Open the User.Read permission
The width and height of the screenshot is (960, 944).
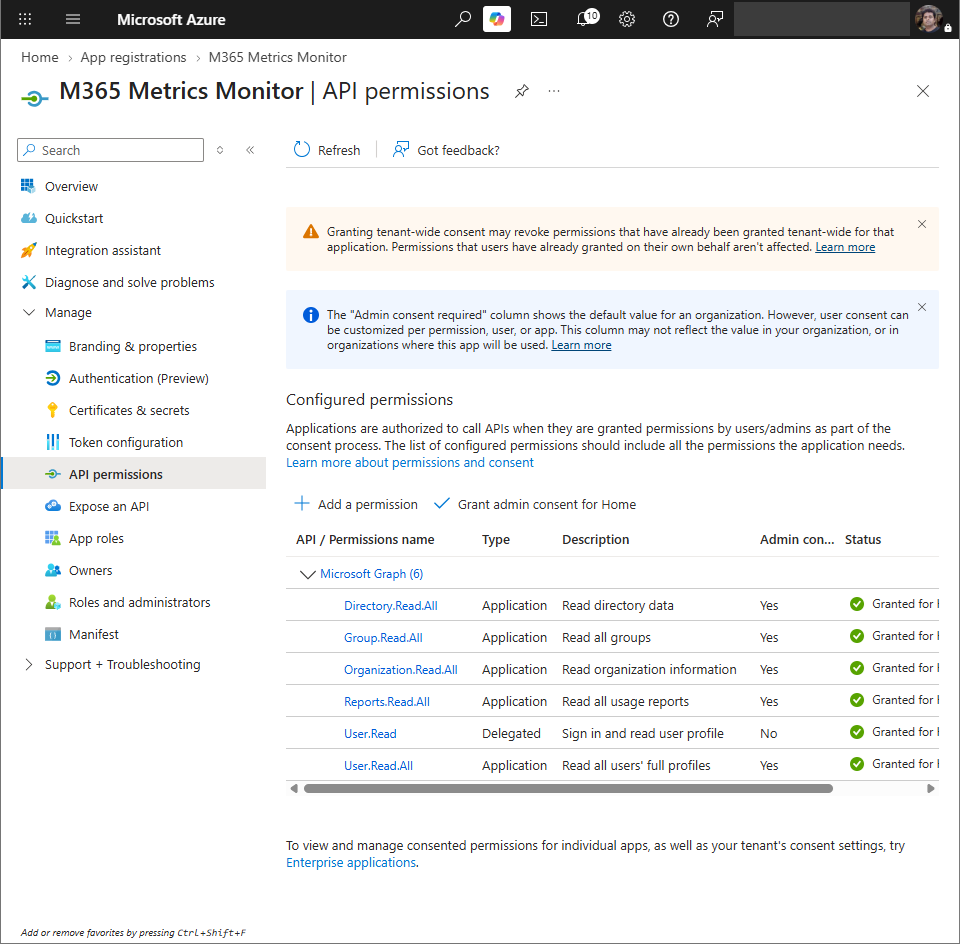370,733
